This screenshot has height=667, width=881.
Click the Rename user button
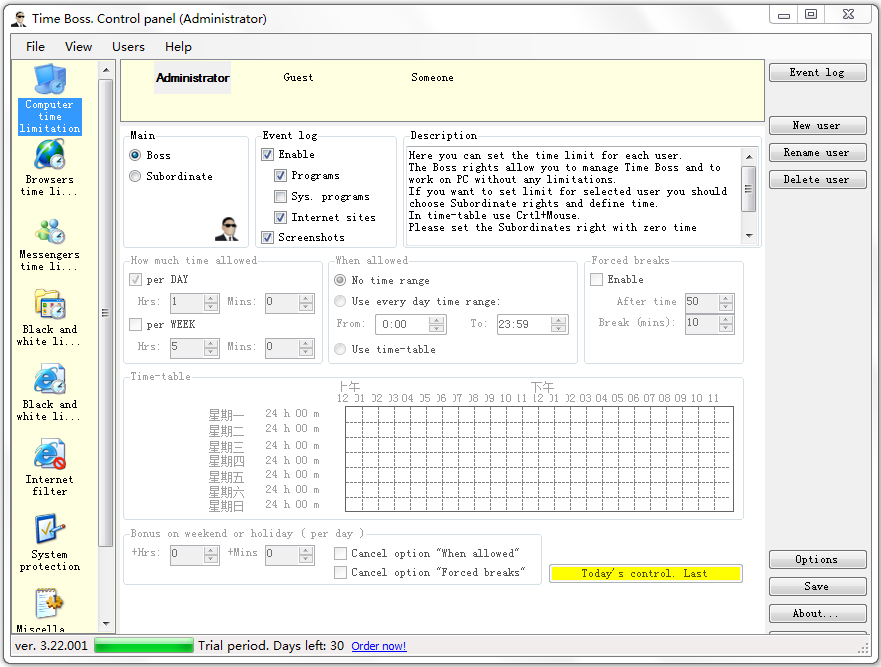817,152
